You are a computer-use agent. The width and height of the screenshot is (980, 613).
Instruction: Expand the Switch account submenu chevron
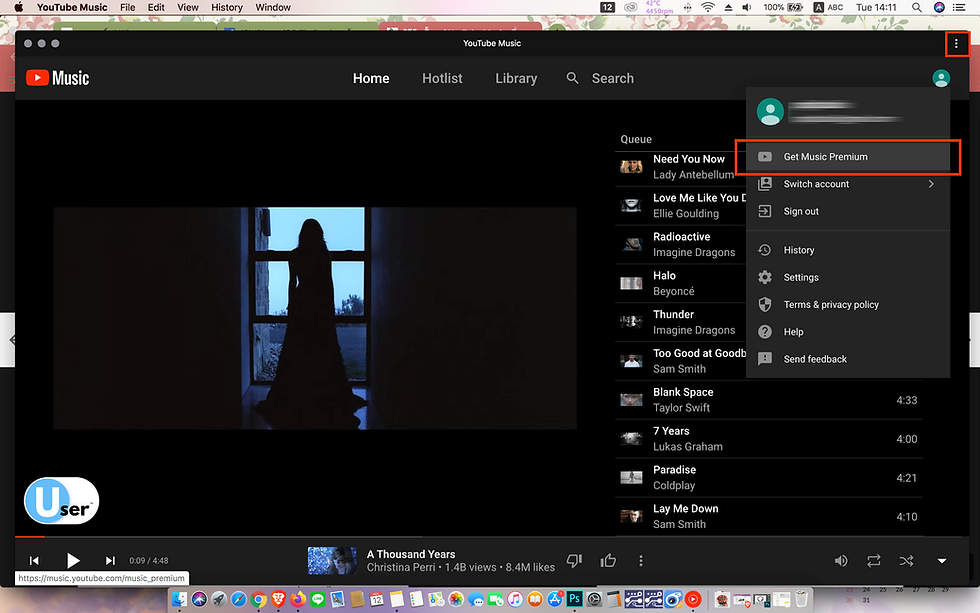tap(931, 184)
